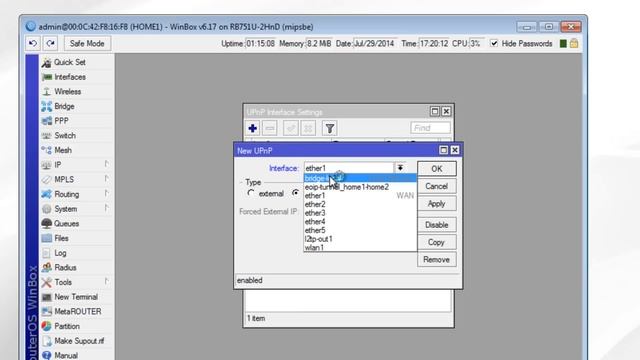Image resolution: width=640 pixels, height=360 pixels.
Task: Click the Mesh icon in the sidebar
Action: (x=47, y=150)
